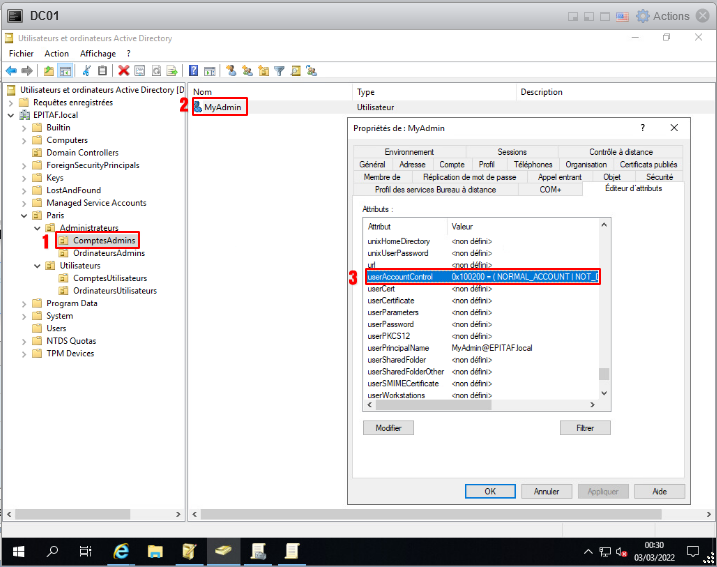Image resolution: width=717 pixels, height=567 pixels.
Task: Expand the Builtin container
Action: pyautogui.click(x=24, y=127)
